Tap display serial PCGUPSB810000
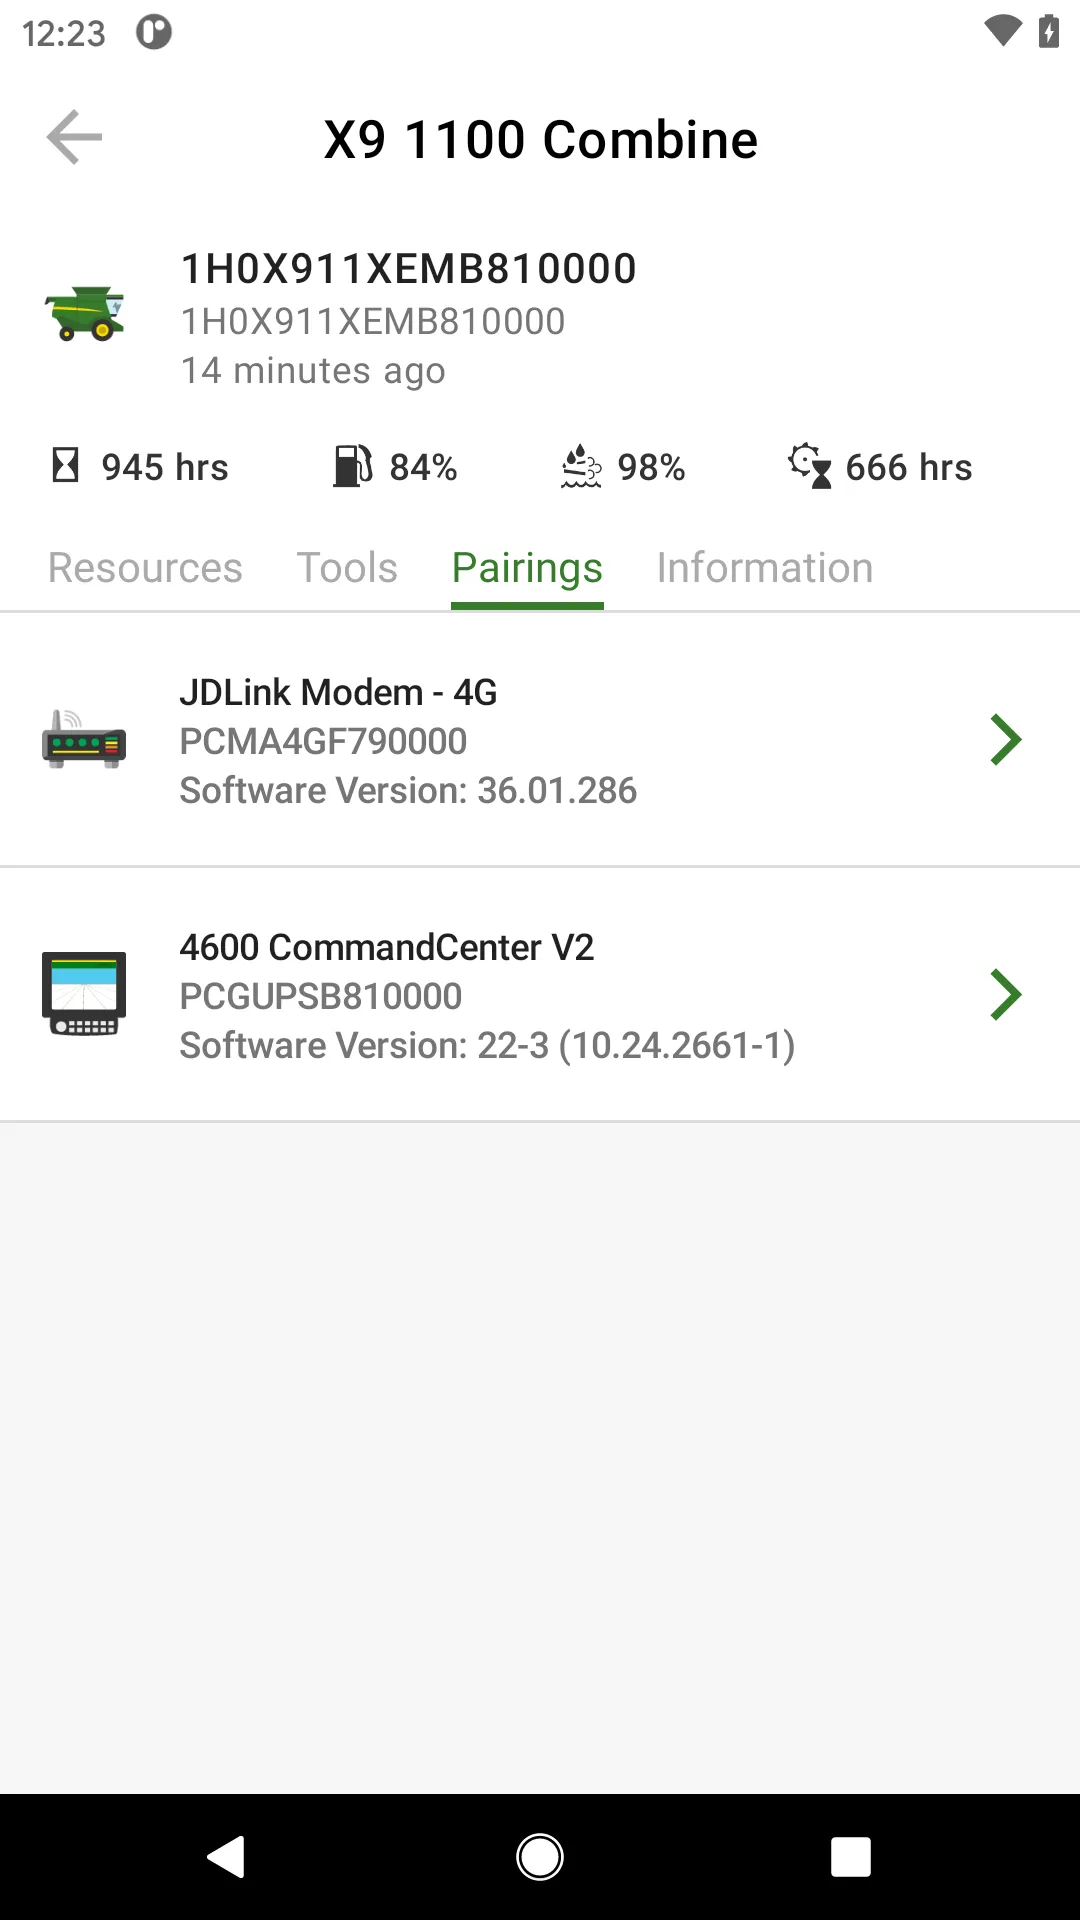The width and height of the screenshot is (1080, 1920). 321,996
